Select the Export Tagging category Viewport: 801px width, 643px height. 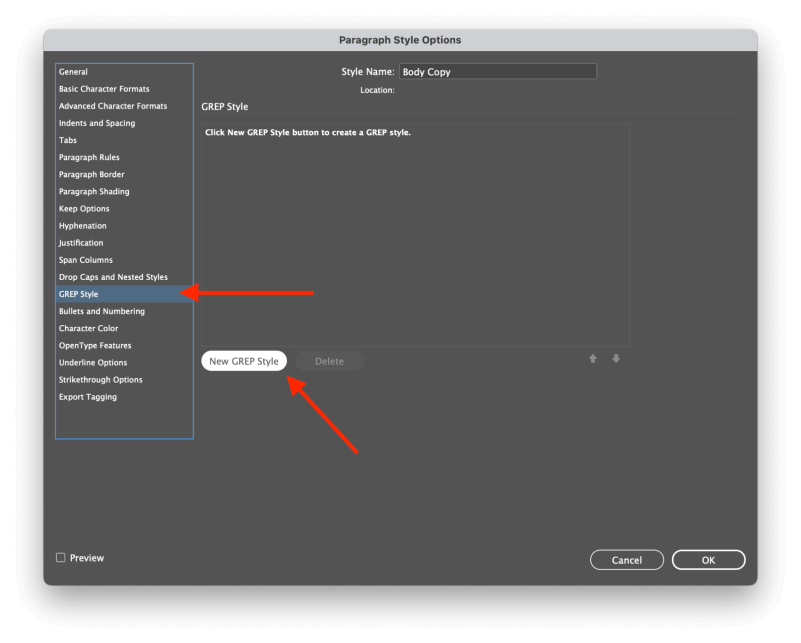coord(124,397)
